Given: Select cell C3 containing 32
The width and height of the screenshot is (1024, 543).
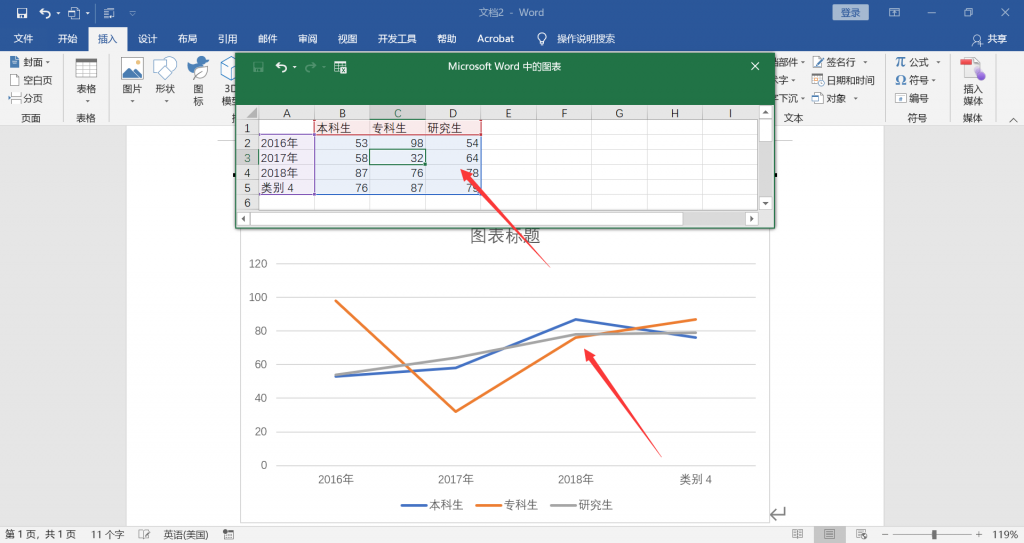Looking at the screenshot, I should [398, 157].
